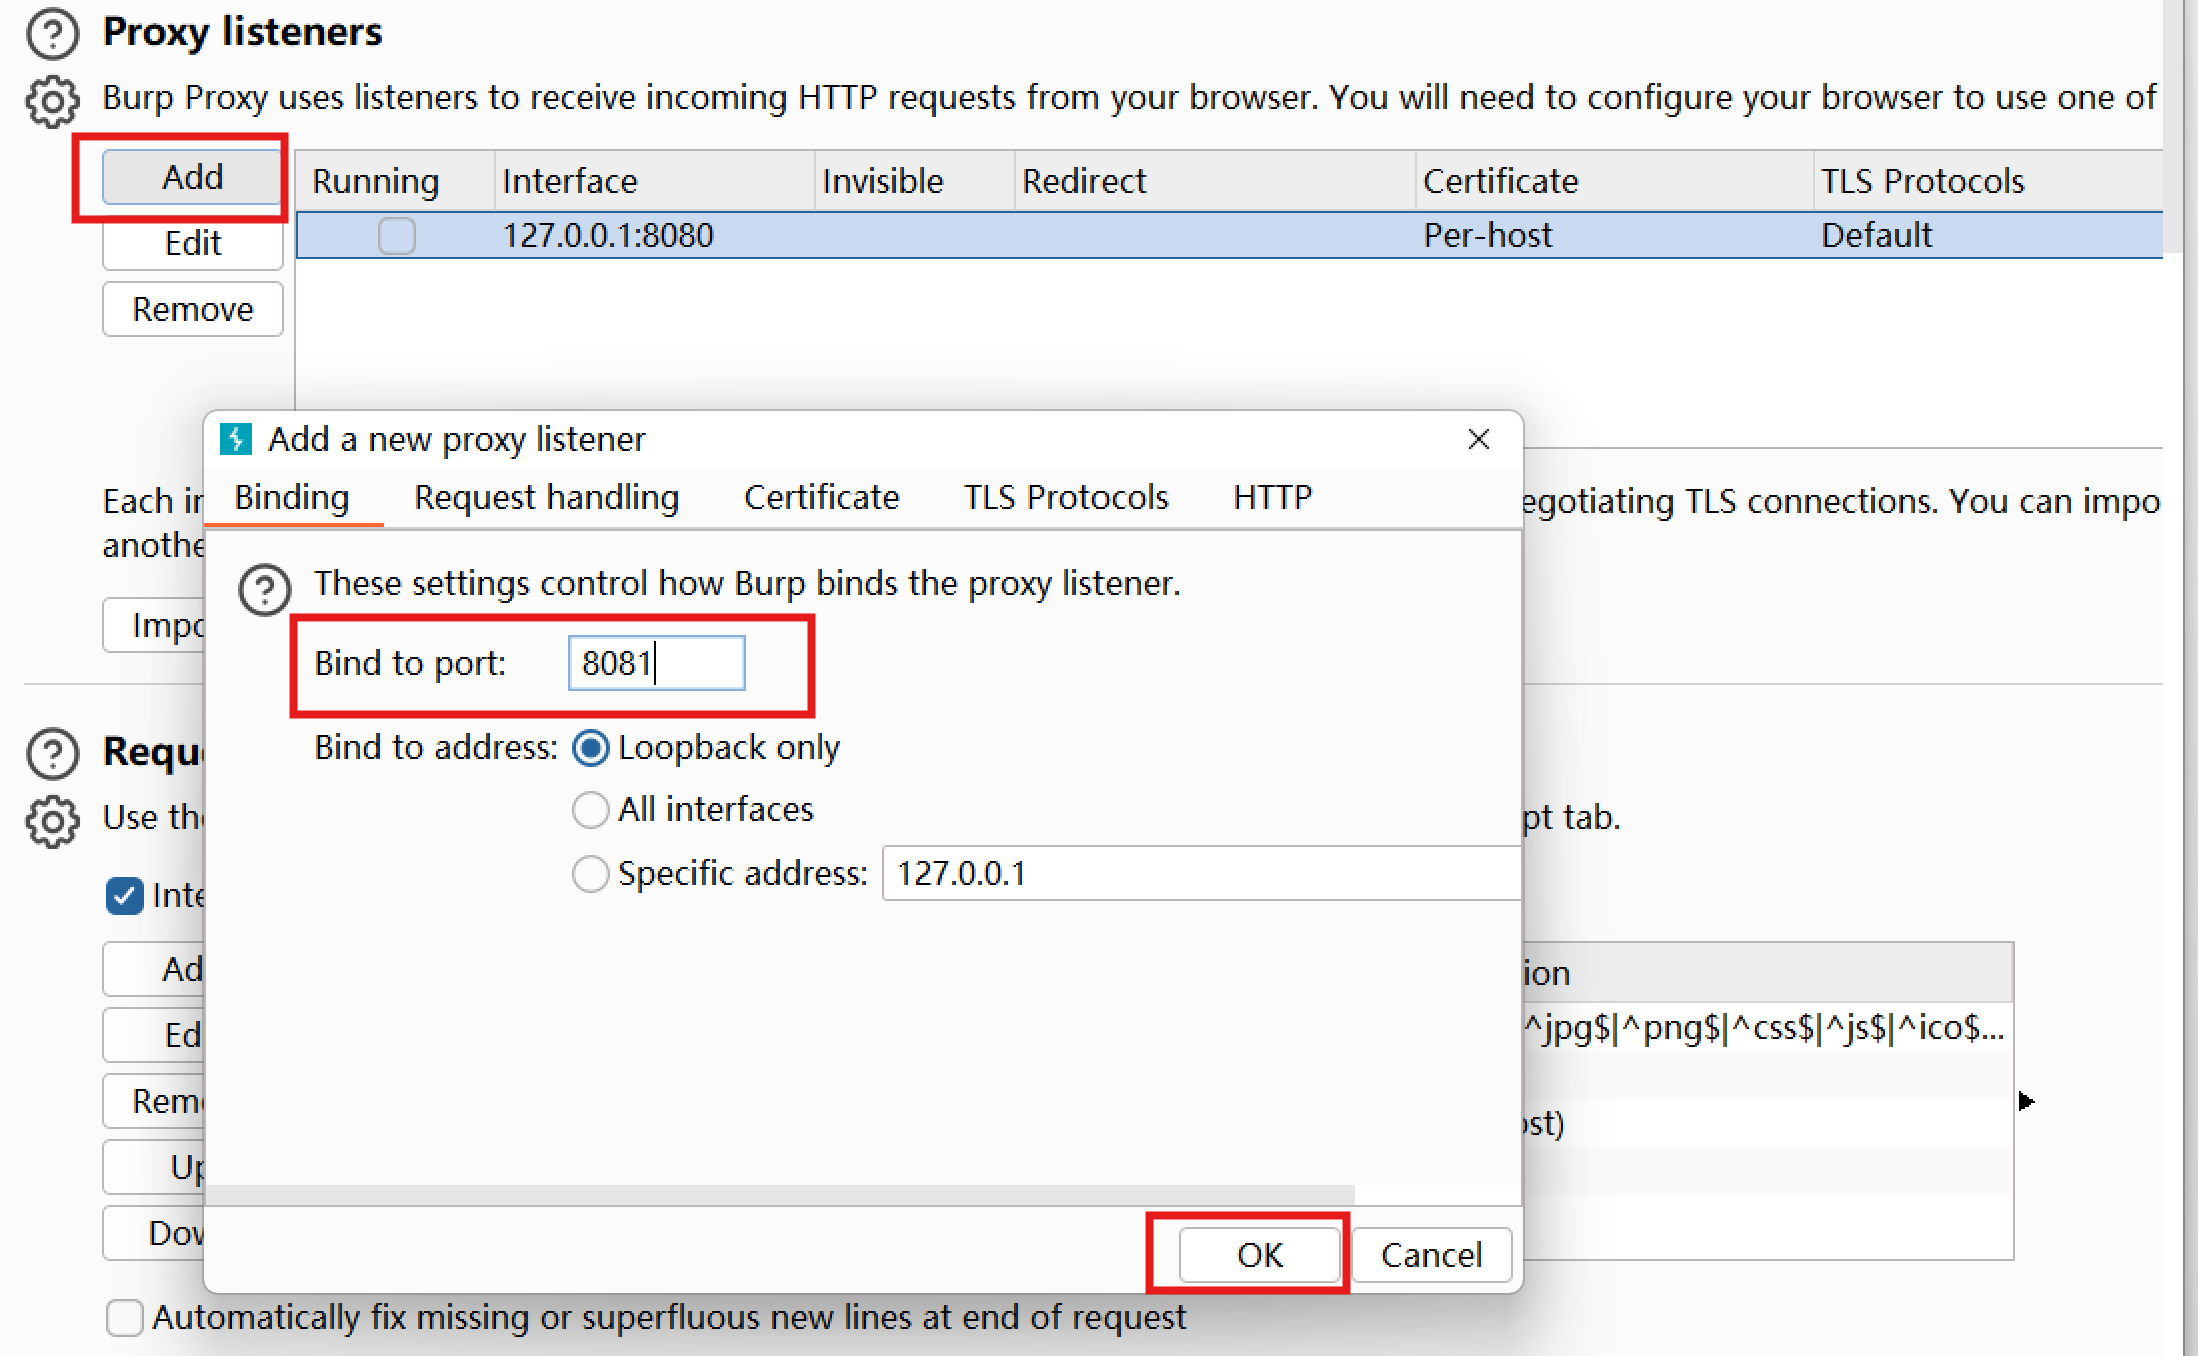Sort by the Interface column header
This screenshot has height=1356, width=2198.
coord(655,181)
